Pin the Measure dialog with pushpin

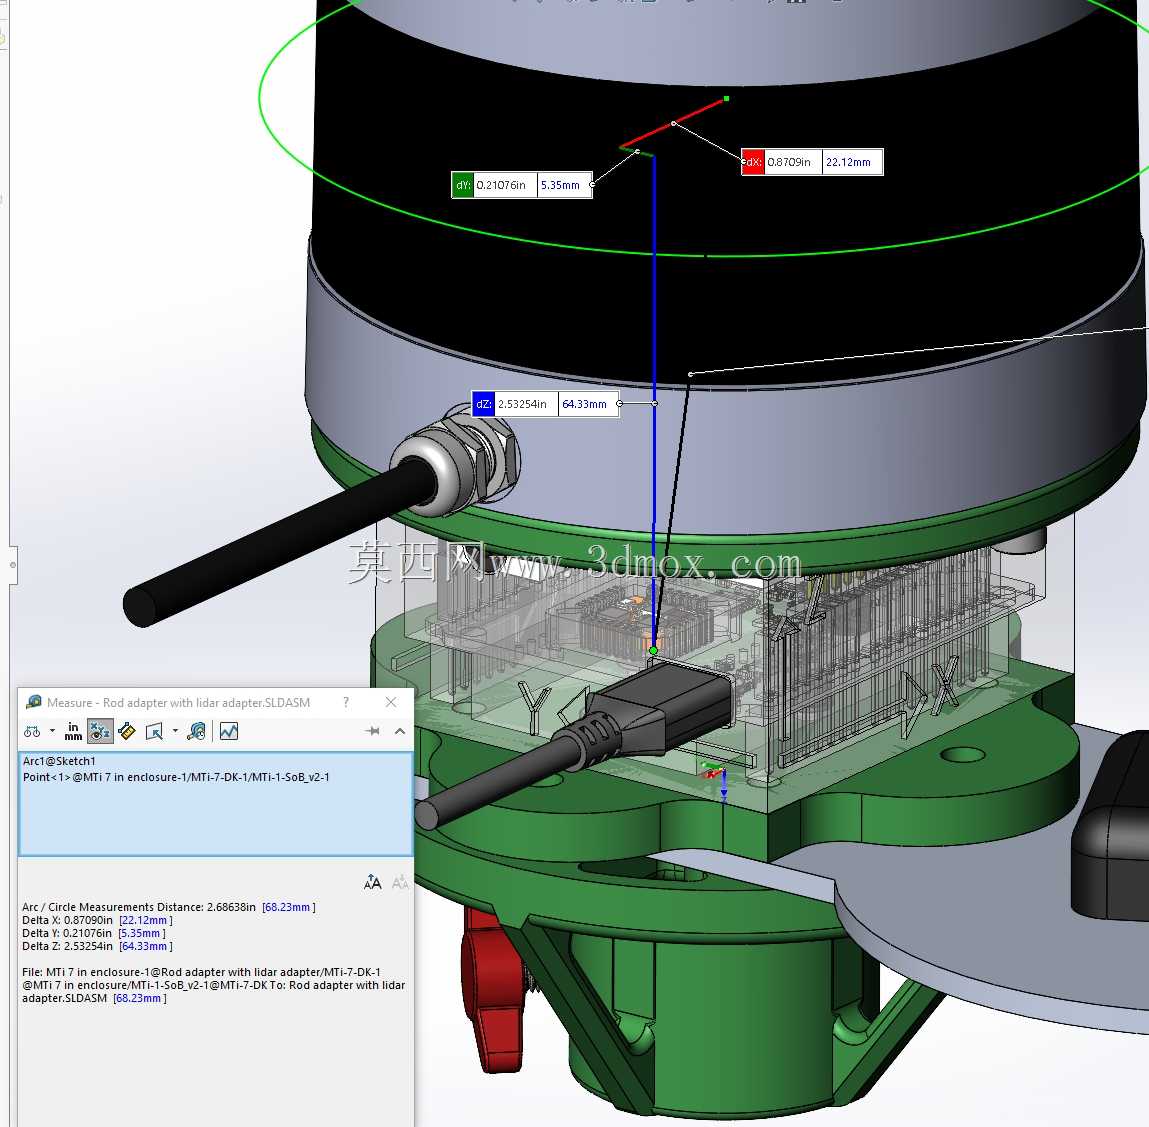click(372, 731)
